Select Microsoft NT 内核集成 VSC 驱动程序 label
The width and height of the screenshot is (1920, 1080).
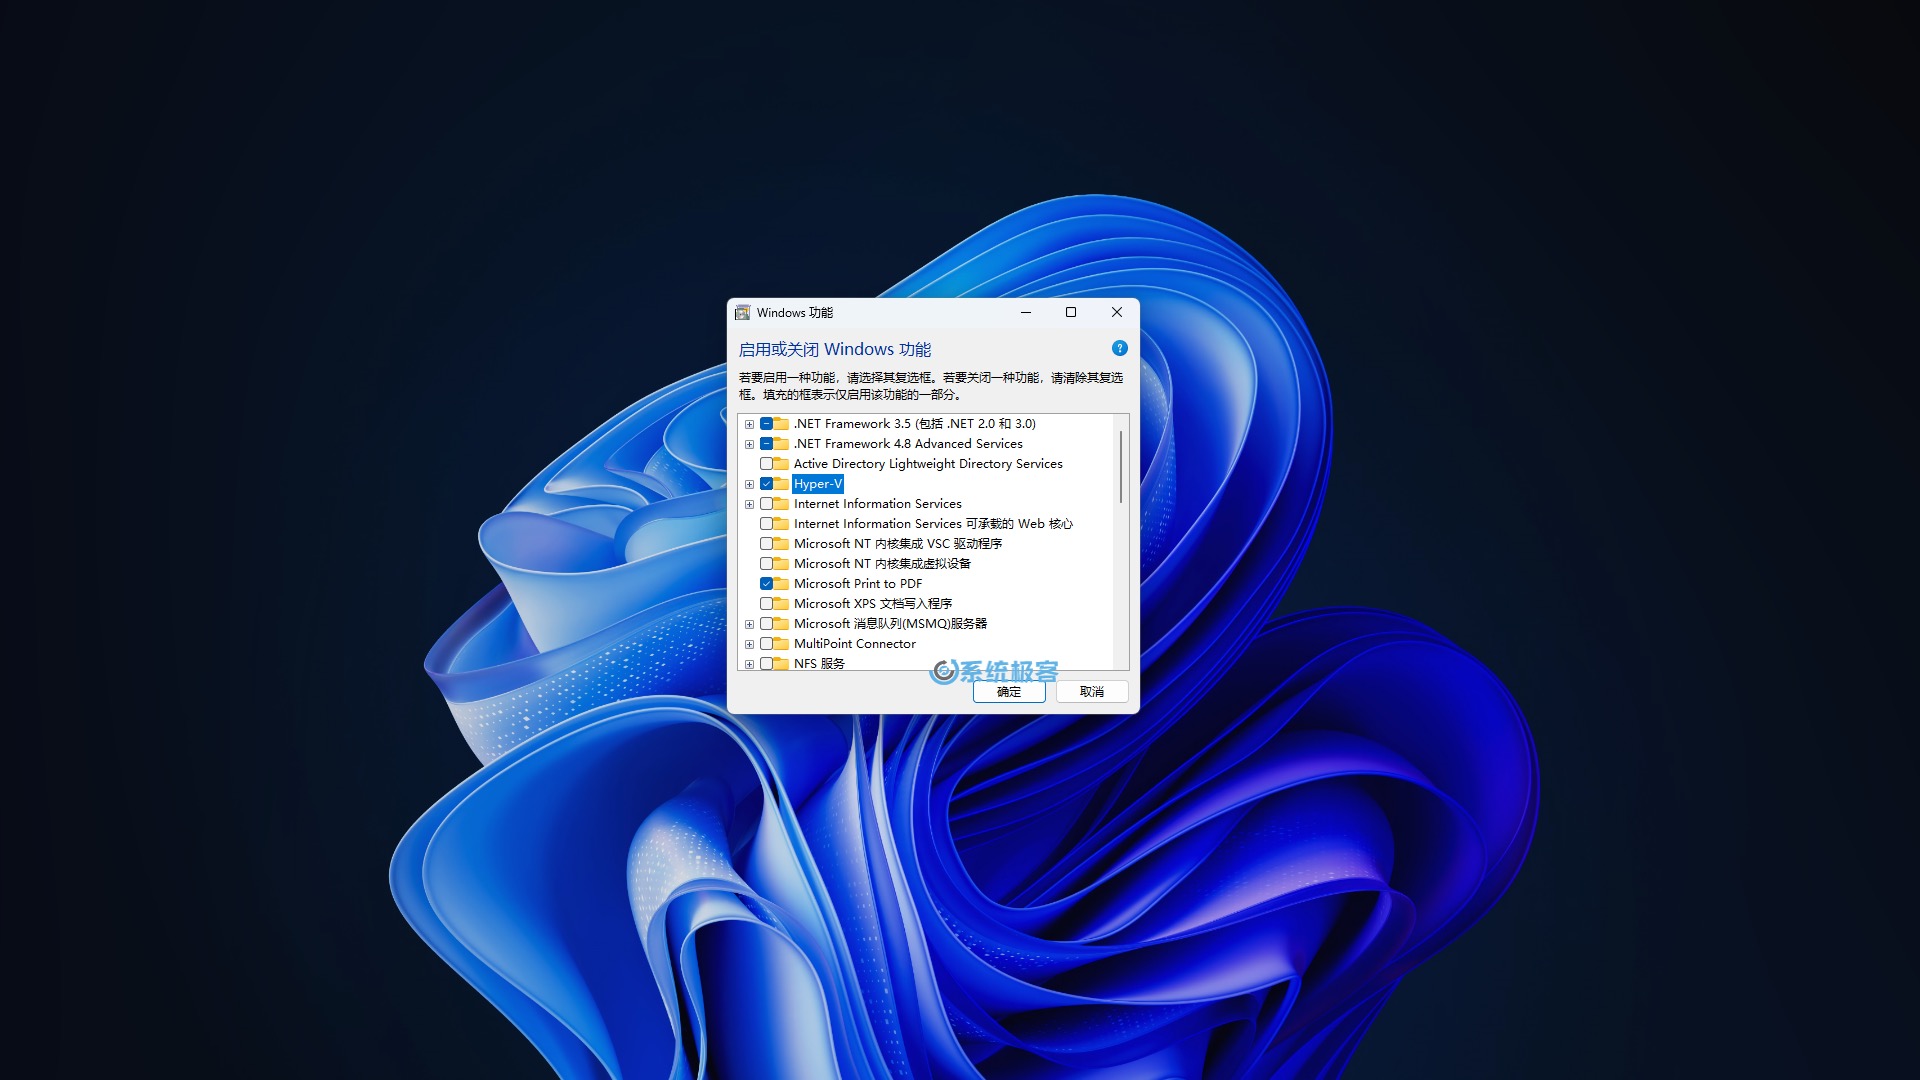click(898, 544)
